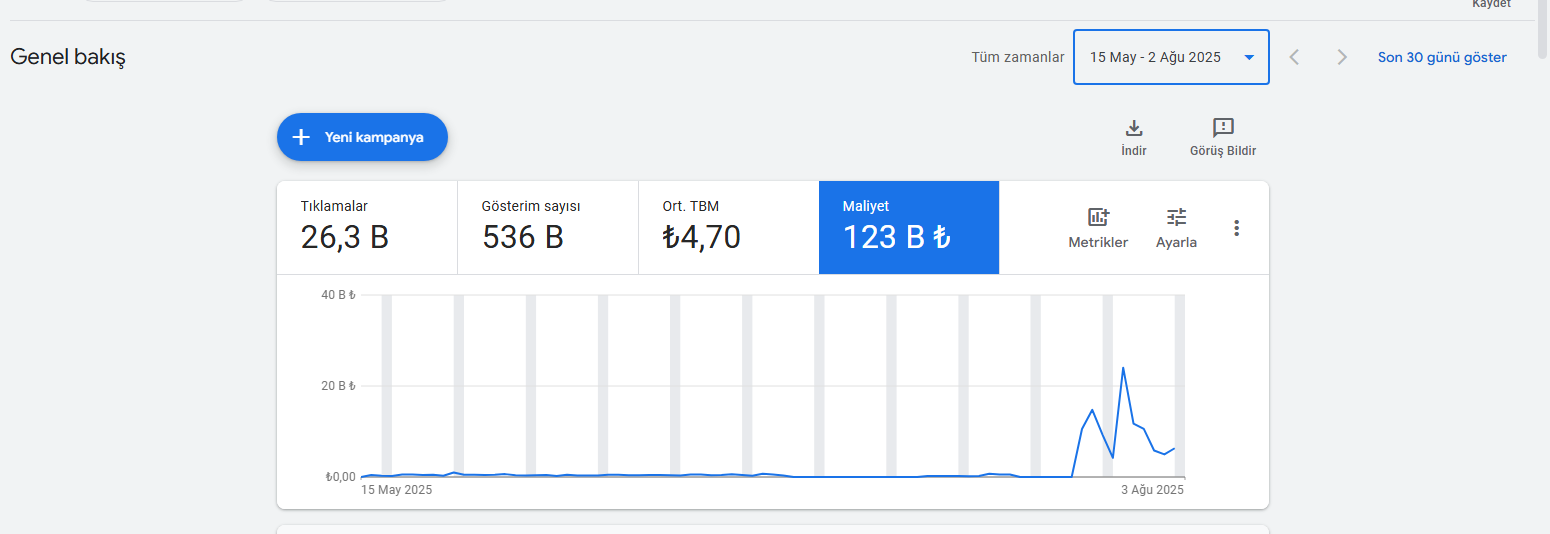Go to next date period arrow

pos(1342,57)
